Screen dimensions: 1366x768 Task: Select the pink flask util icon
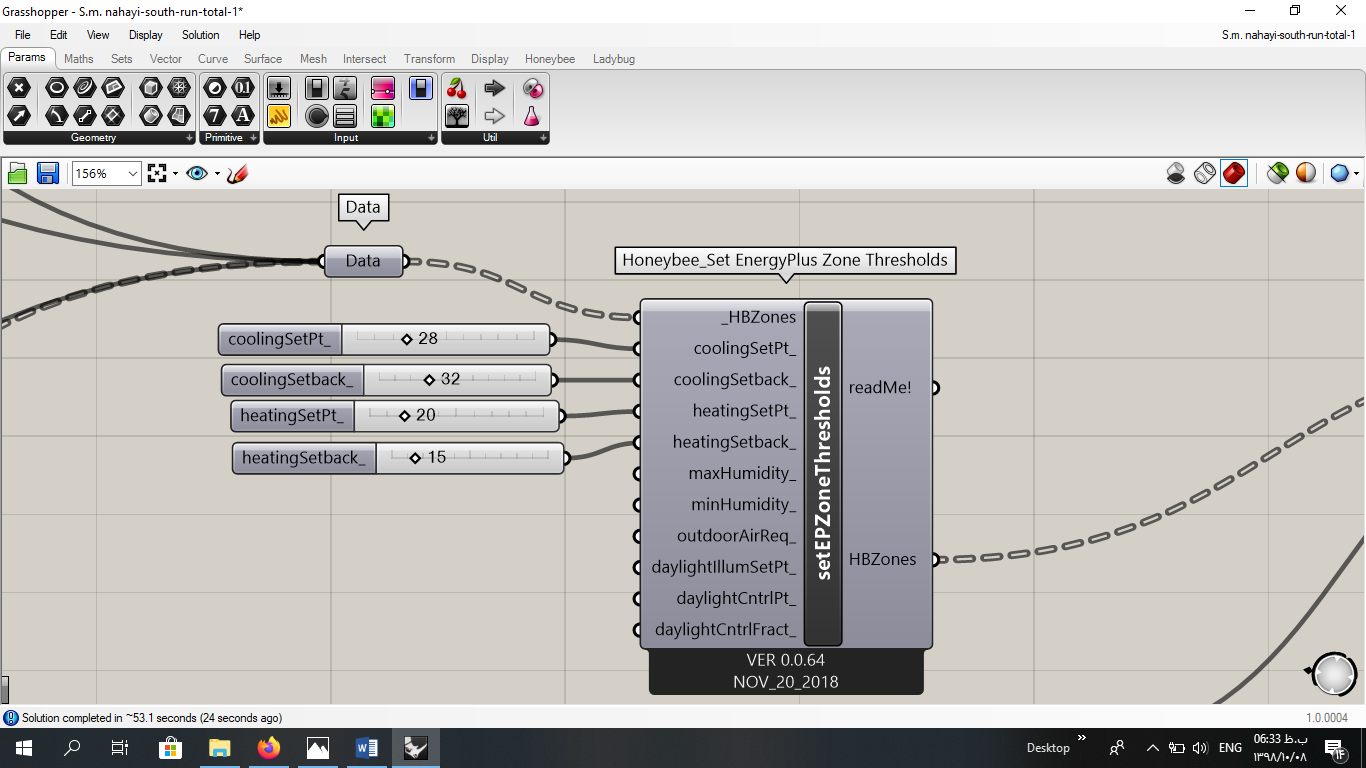532,116
